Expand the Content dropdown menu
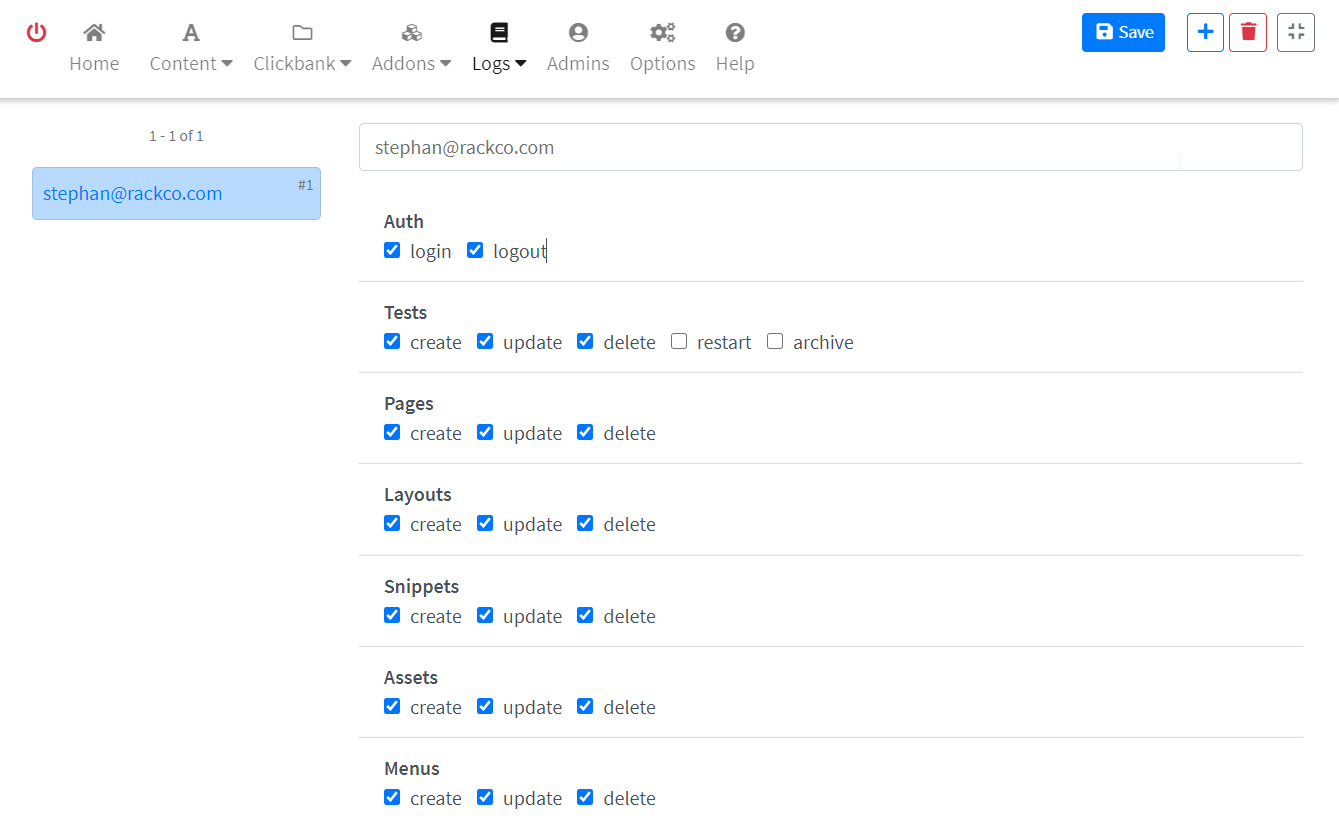Image resolution: width=1339 pixels, height=823 pixels. [x=191, y=63]
